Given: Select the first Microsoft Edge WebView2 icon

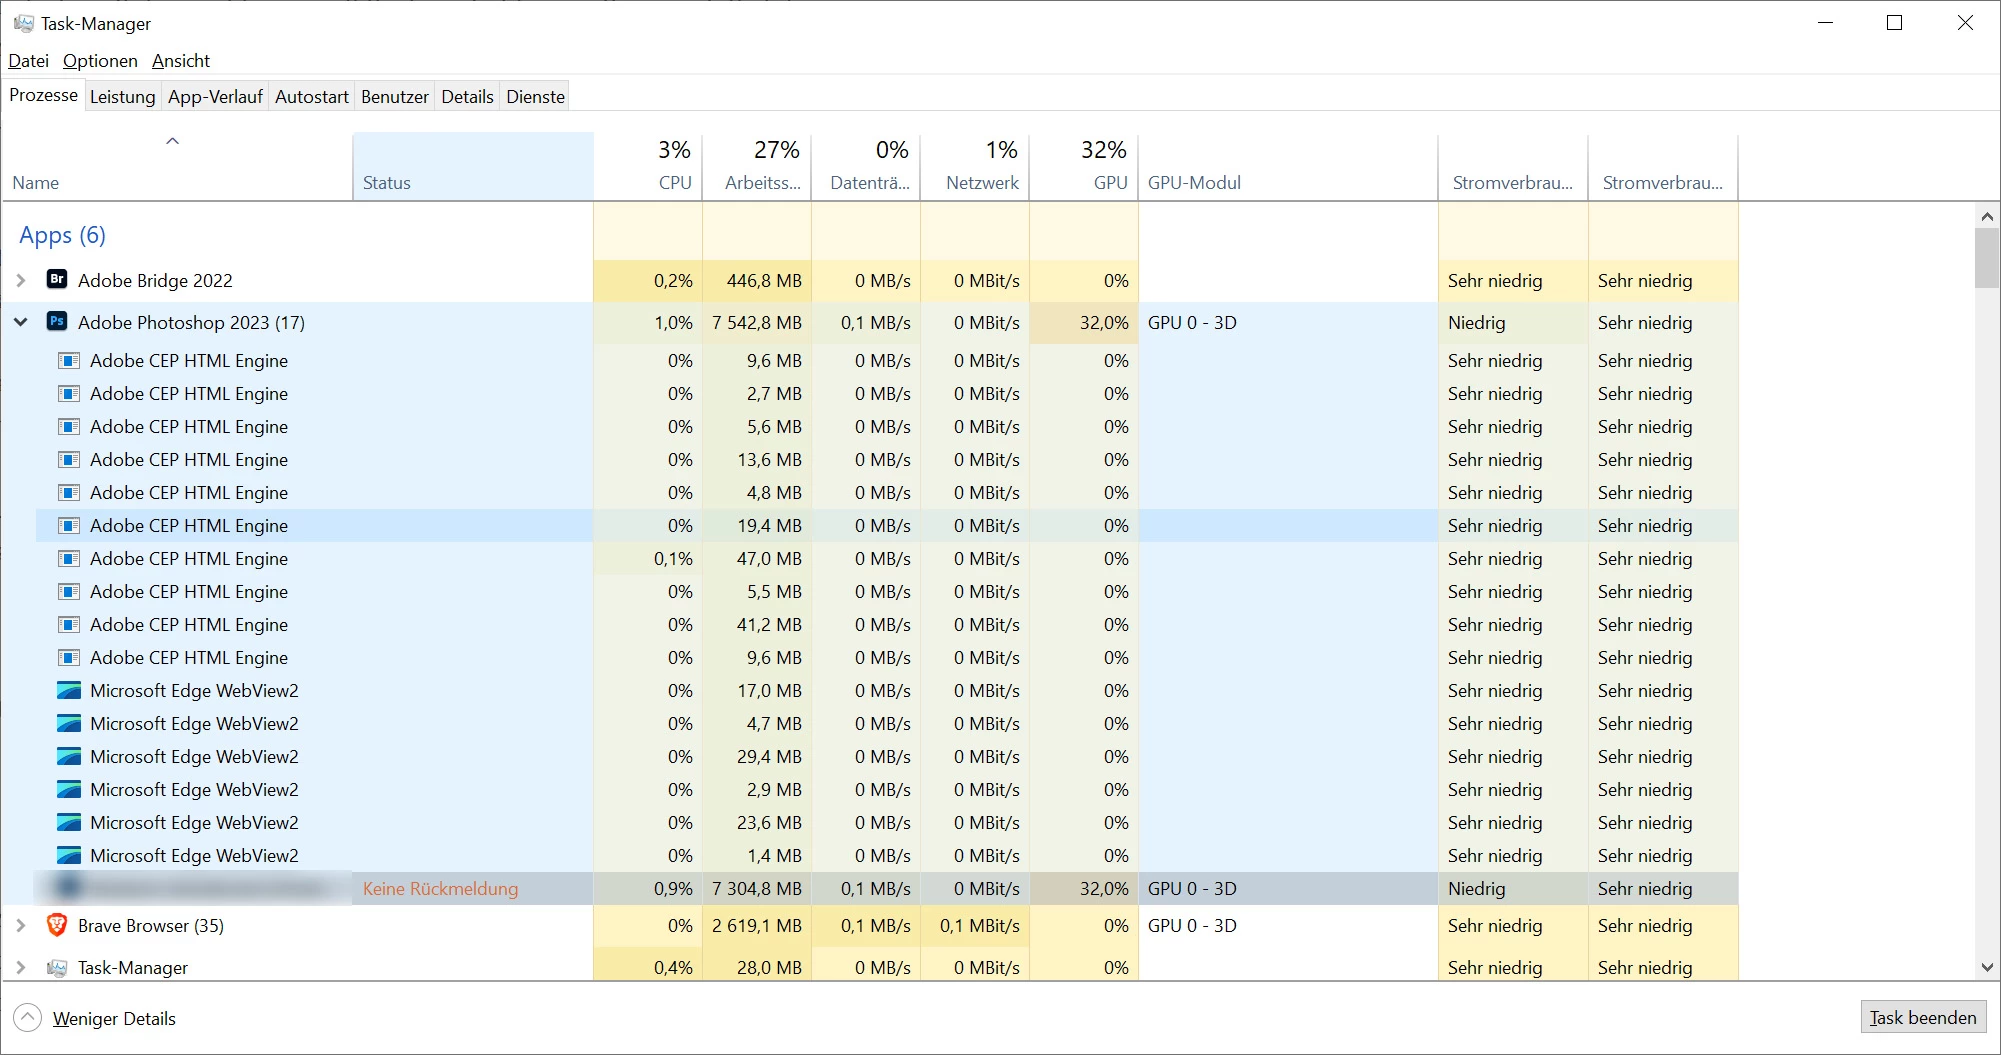Looking at the screenshot, I should click(x=69, y=690).
